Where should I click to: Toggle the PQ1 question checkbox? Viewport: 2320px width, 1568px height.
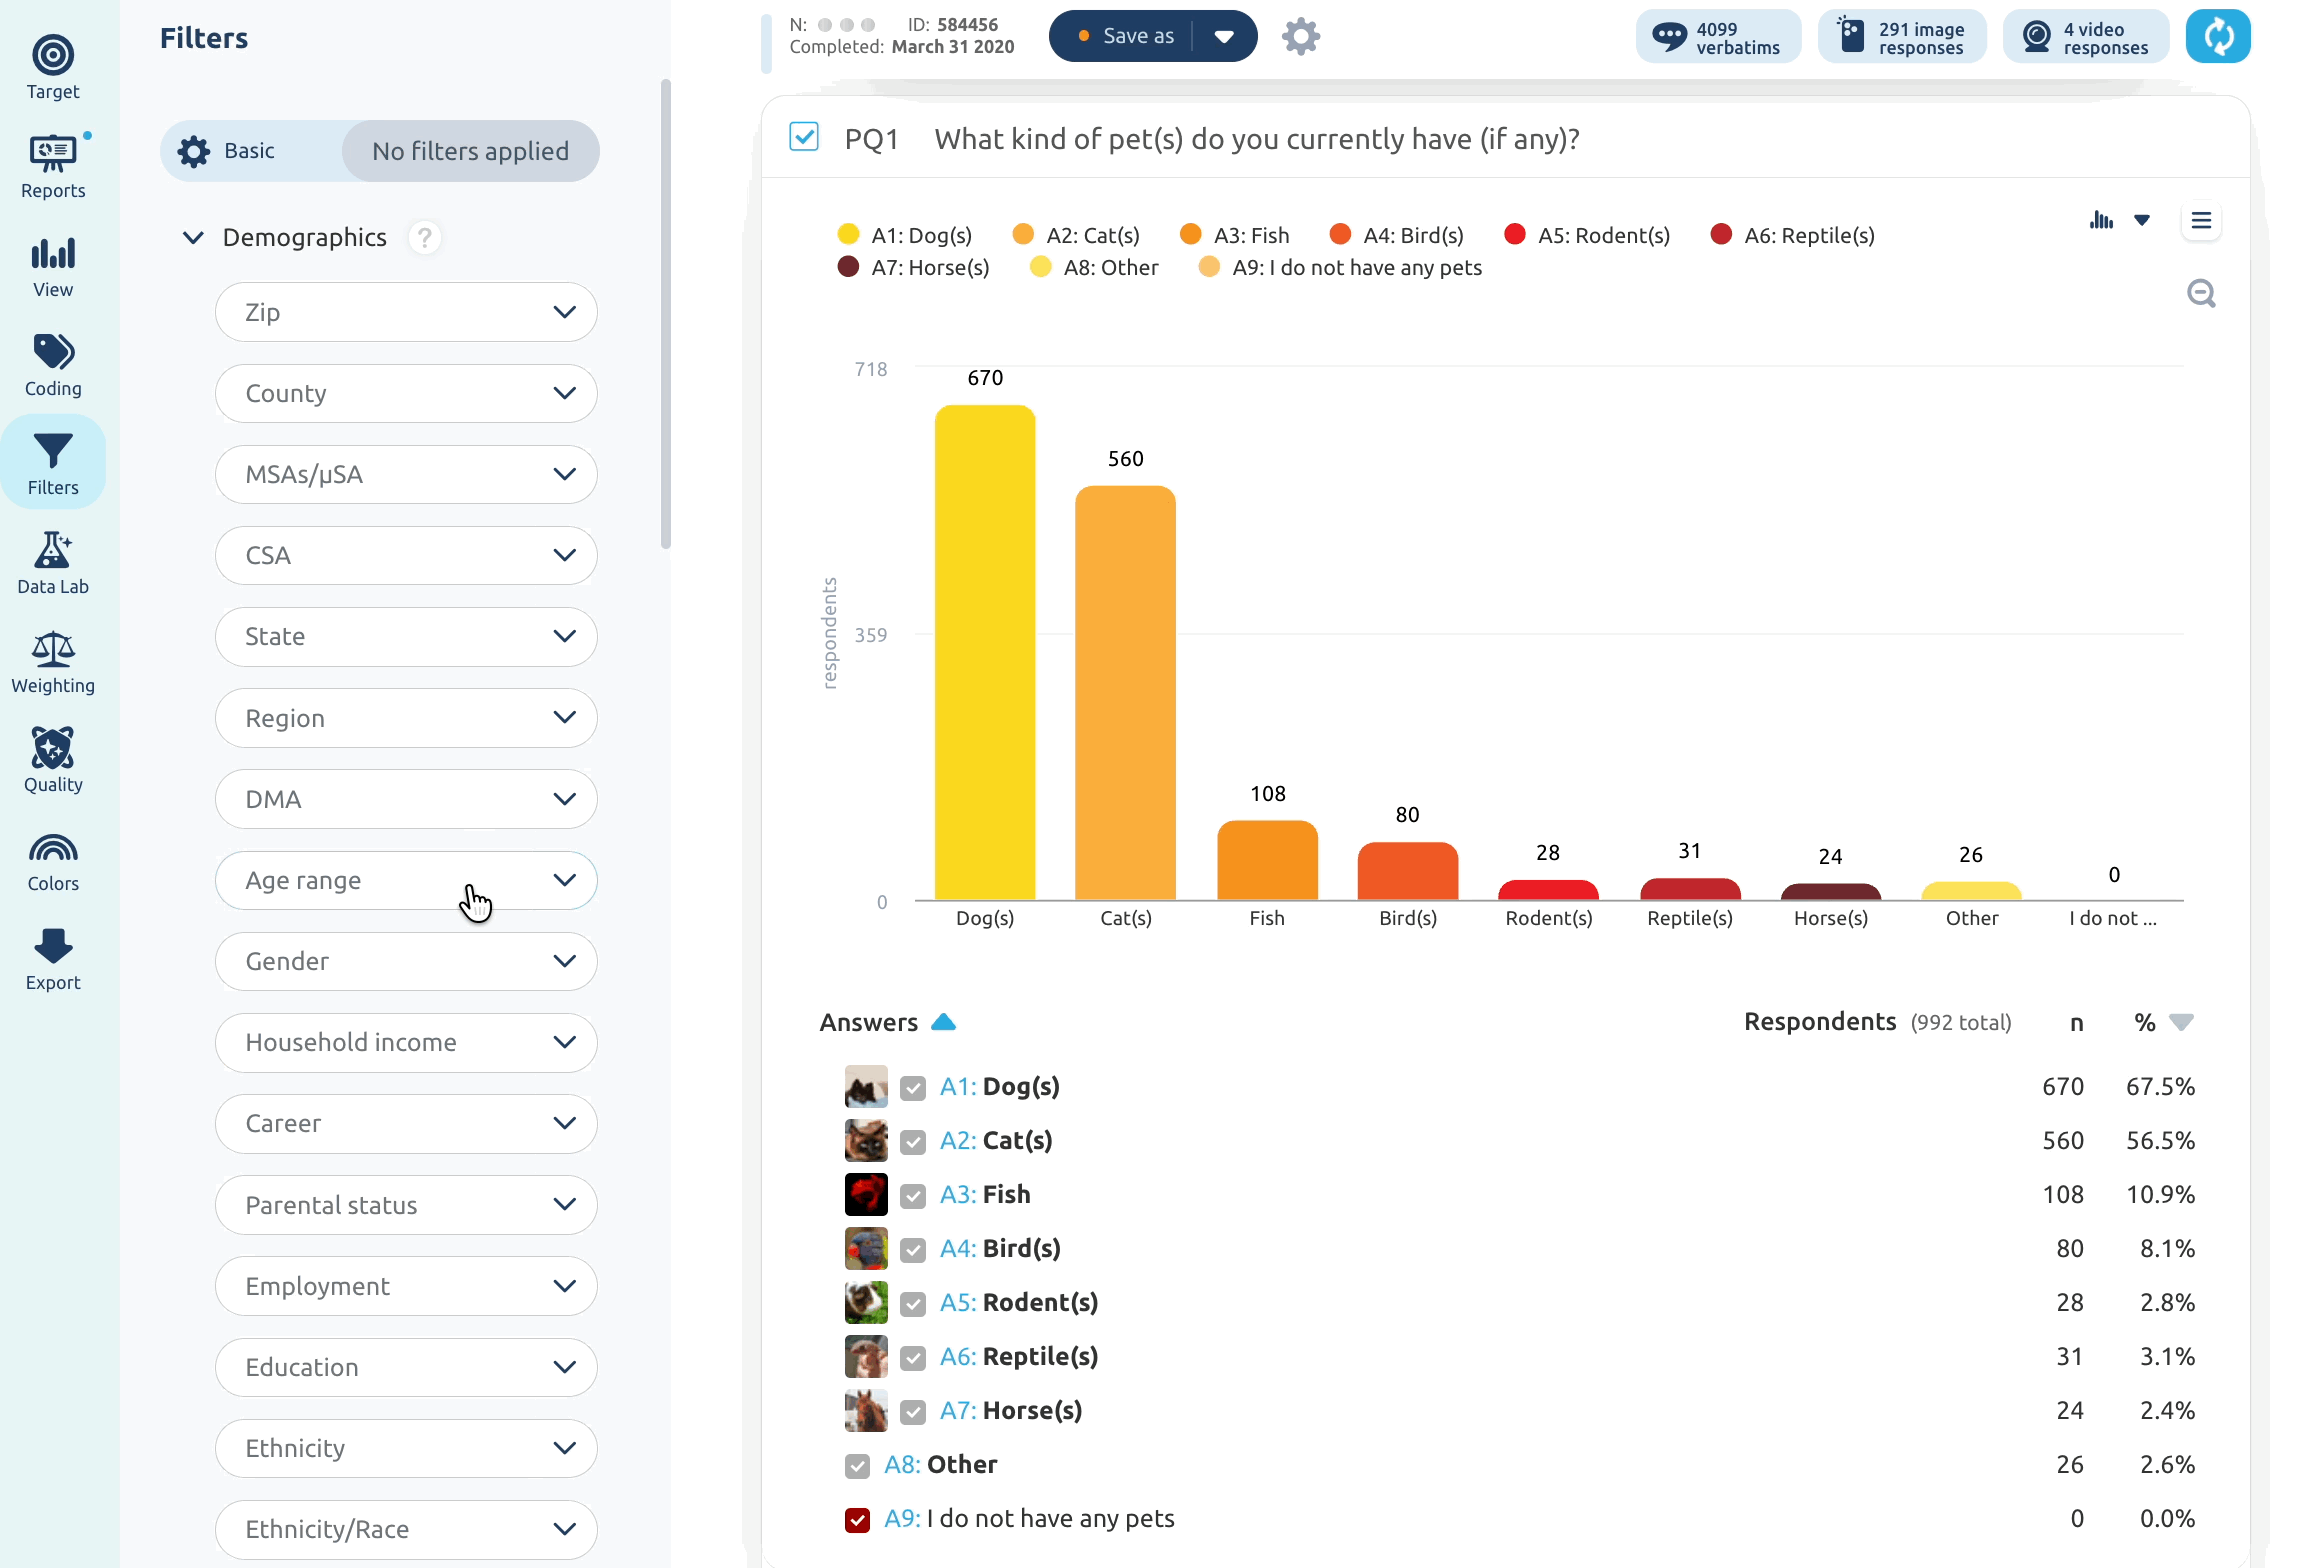click(x=804, y=137)
